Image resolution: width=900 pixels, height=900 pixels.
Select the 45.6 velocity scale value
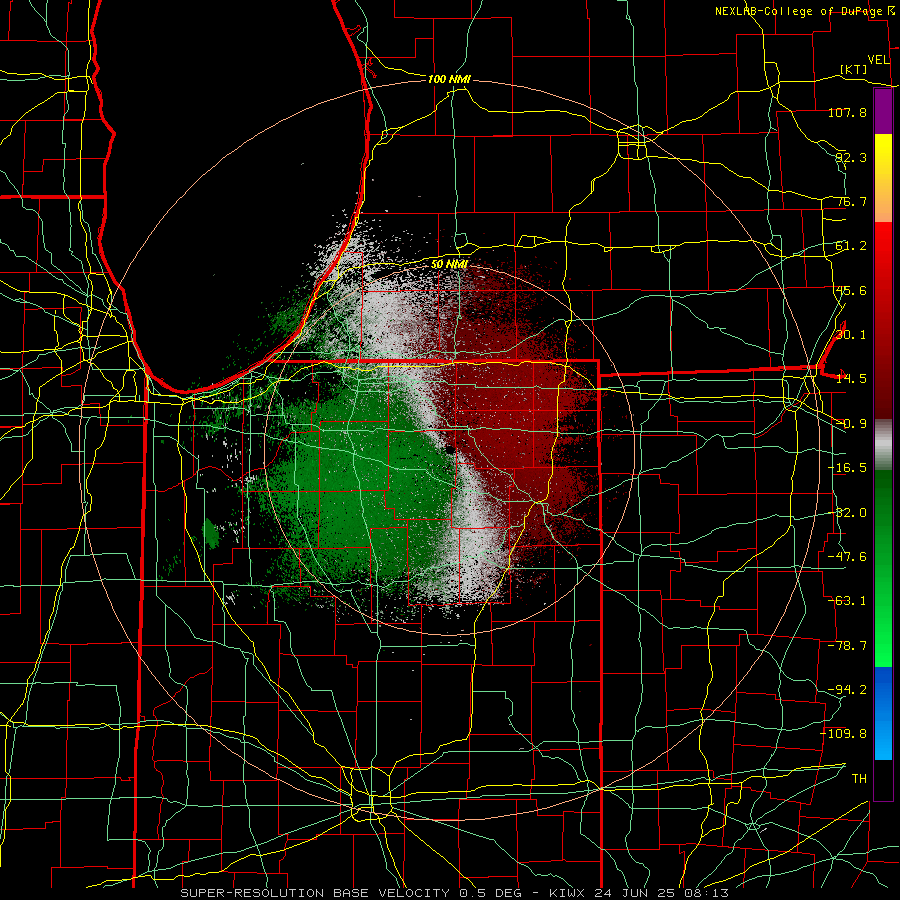point(851,290)
